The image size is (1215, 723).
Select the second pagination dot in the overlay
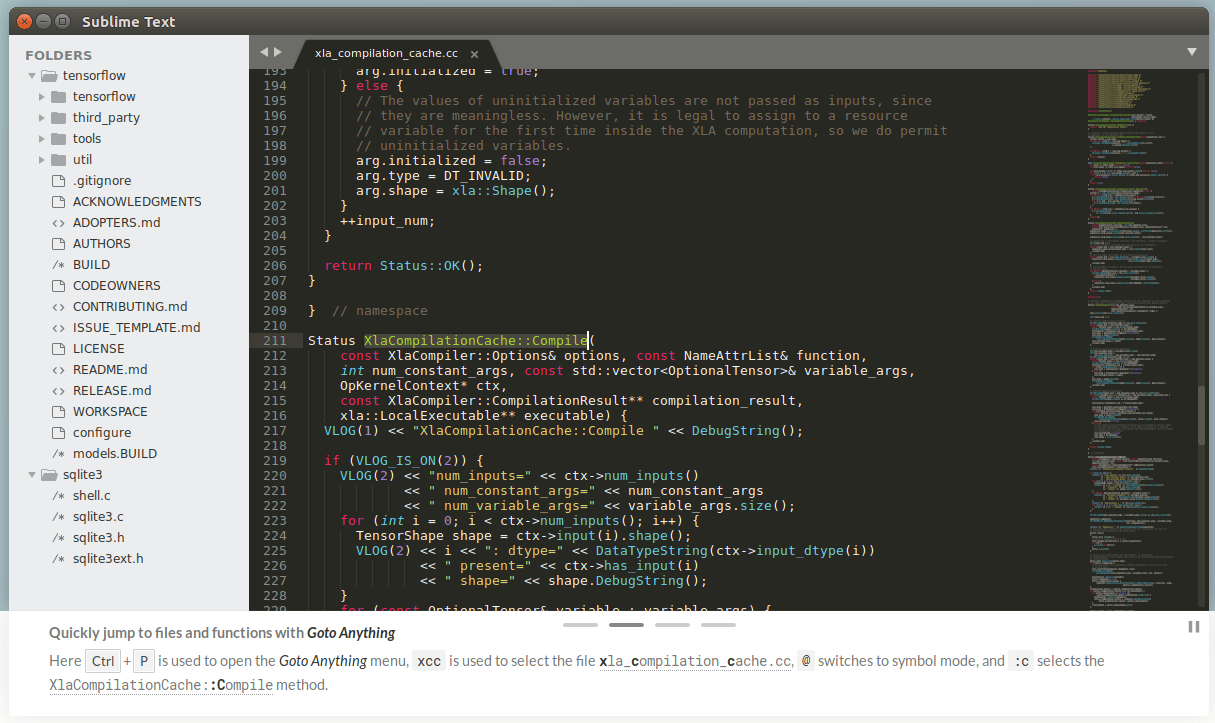(626, 625)
